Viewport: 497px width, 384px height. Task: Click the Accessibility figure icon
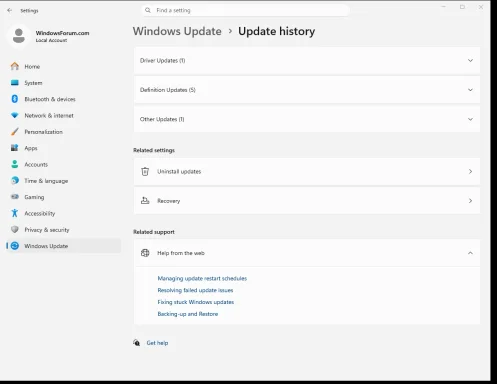[15, 213]
